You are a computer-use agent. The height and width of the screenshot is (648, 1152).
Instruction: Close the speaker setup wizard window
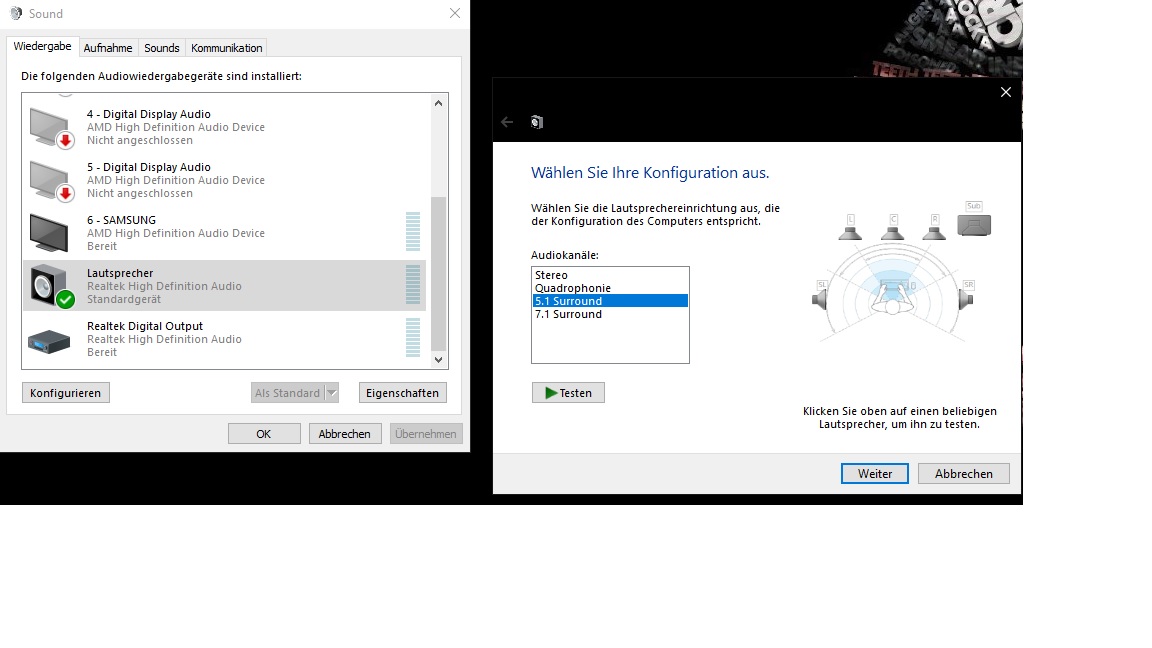tap(1006, 92)
